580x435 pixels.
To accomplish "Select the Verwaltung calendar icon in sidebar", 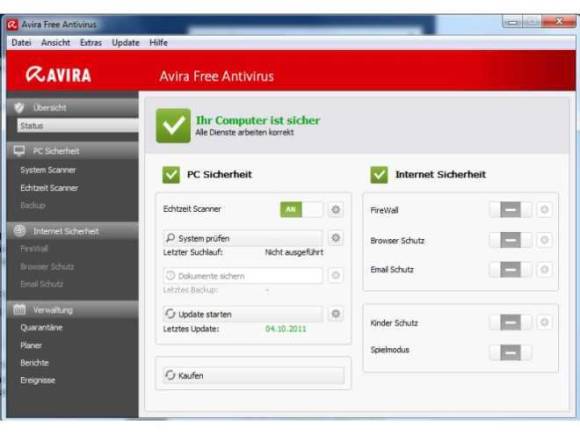I will pos(19,309).
